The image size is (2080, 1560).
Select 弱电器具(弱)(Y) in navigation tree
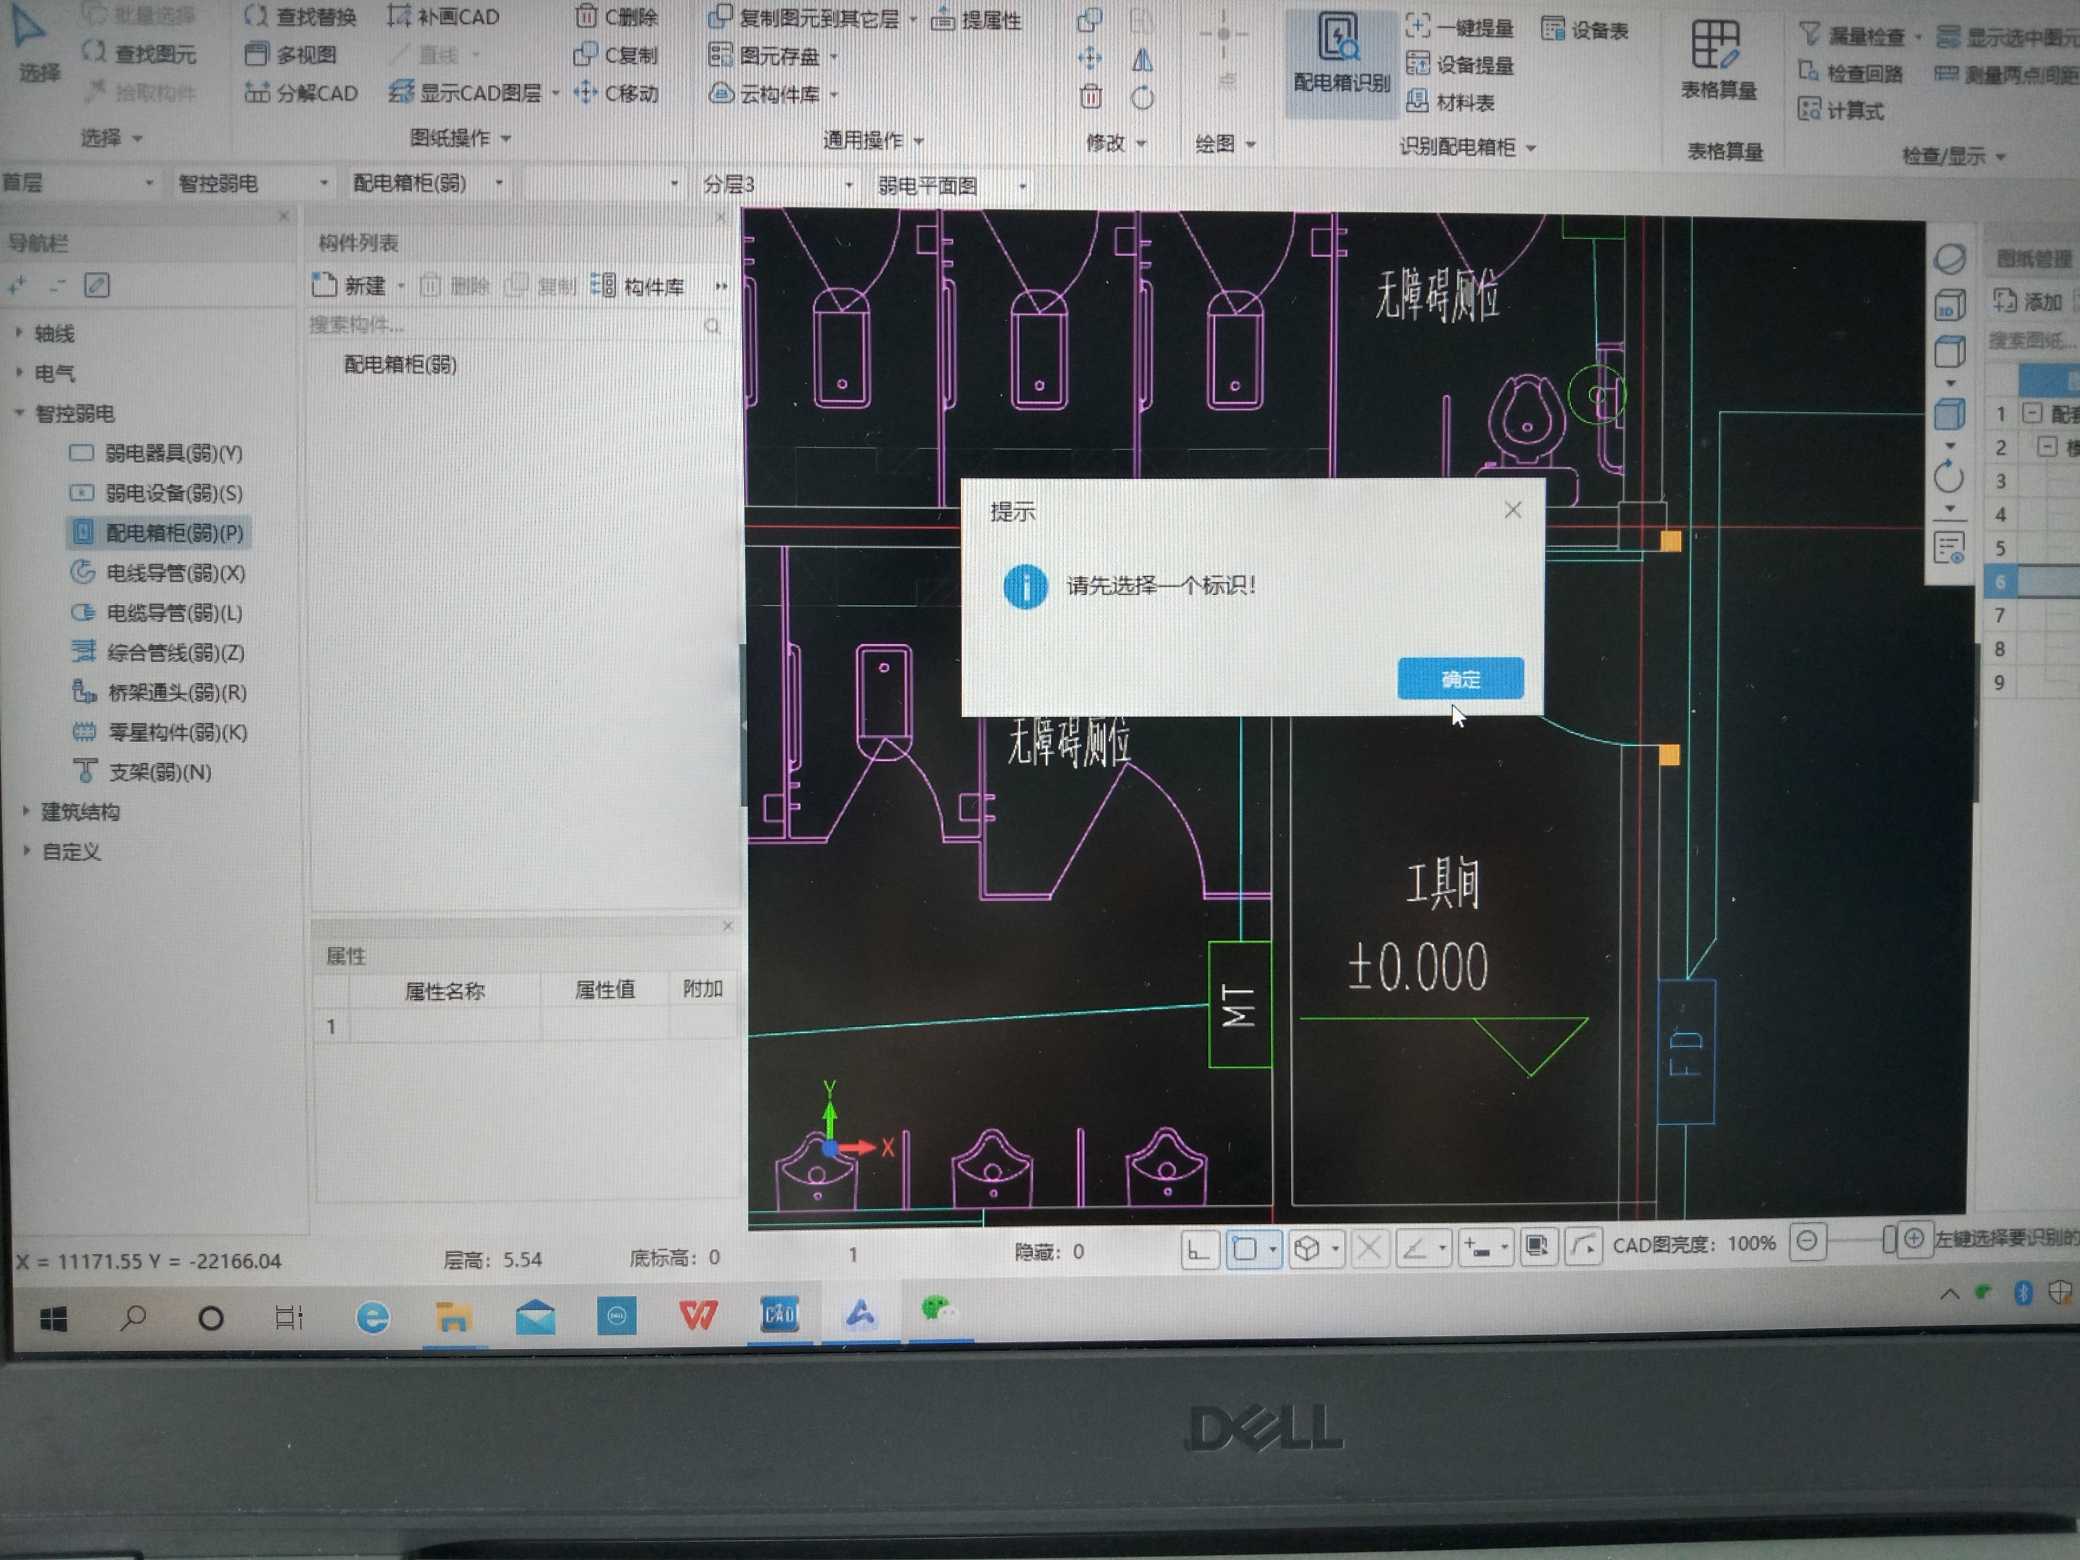point(157,453)
